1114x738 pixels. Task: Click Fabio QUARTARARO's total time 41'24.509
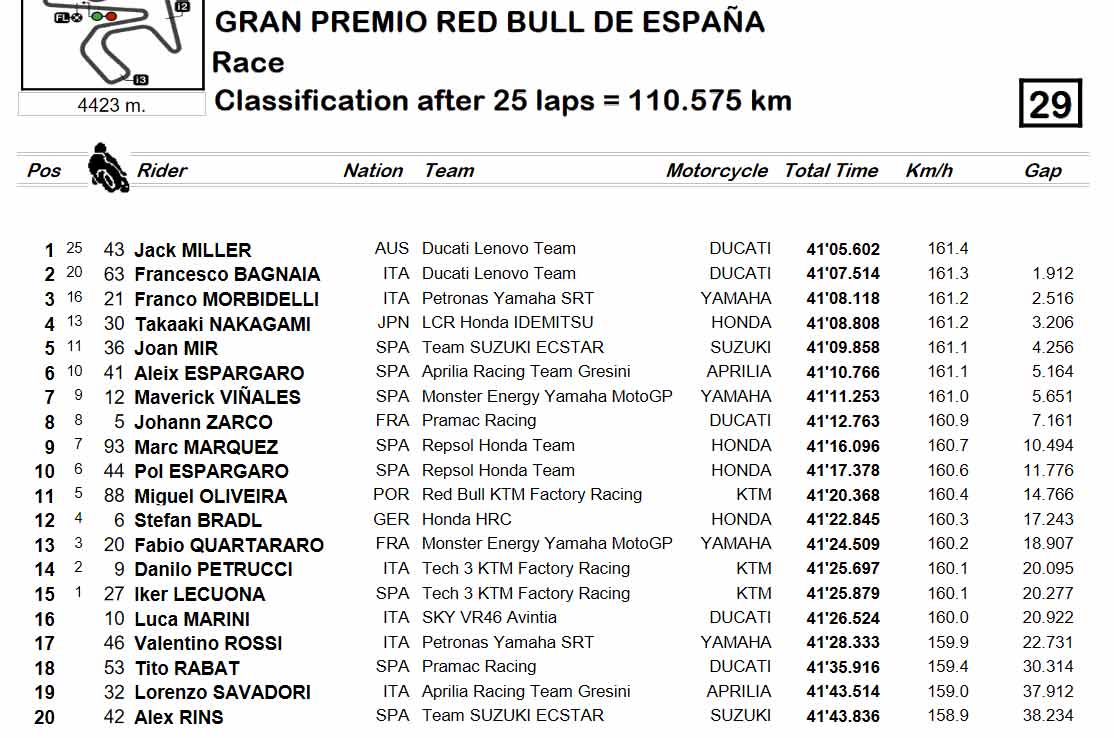tap(843, 545)
